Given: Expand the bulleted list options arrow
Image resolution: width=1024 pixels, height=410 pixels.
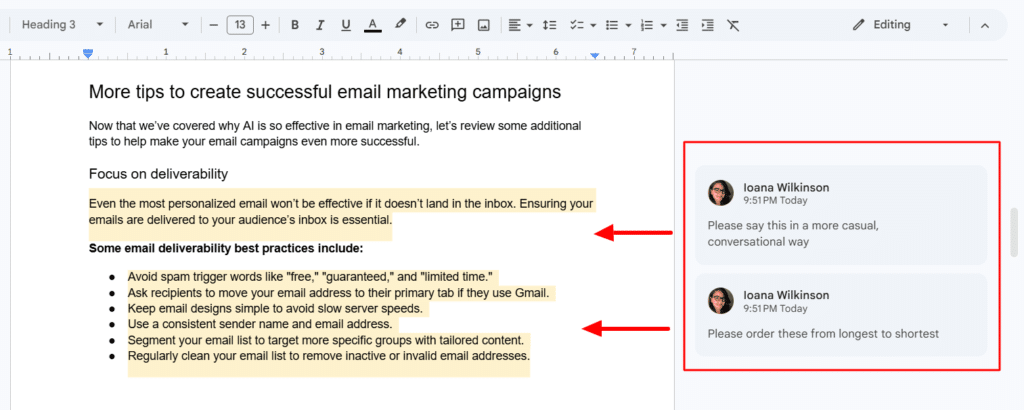Looking at the screenshot, I should pos(628,25).
